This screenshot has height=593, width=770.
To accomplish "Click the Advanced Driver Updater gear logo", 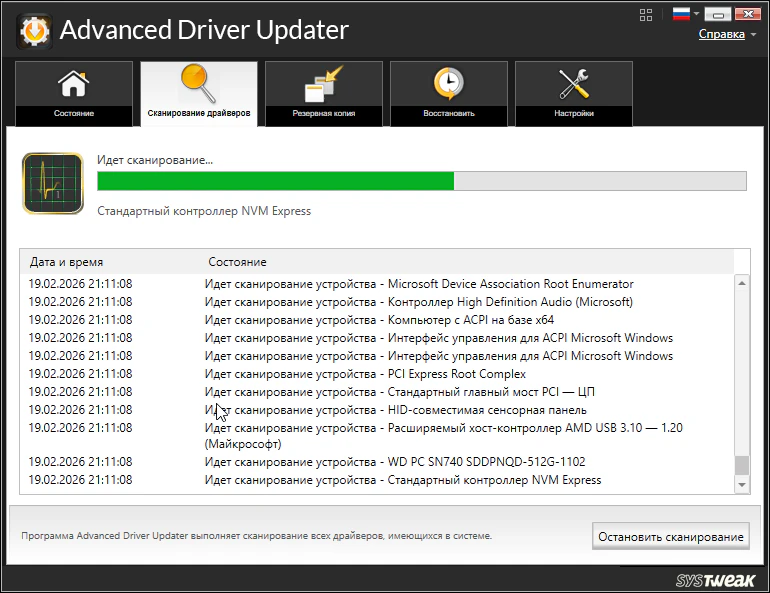I will [34, 30].
